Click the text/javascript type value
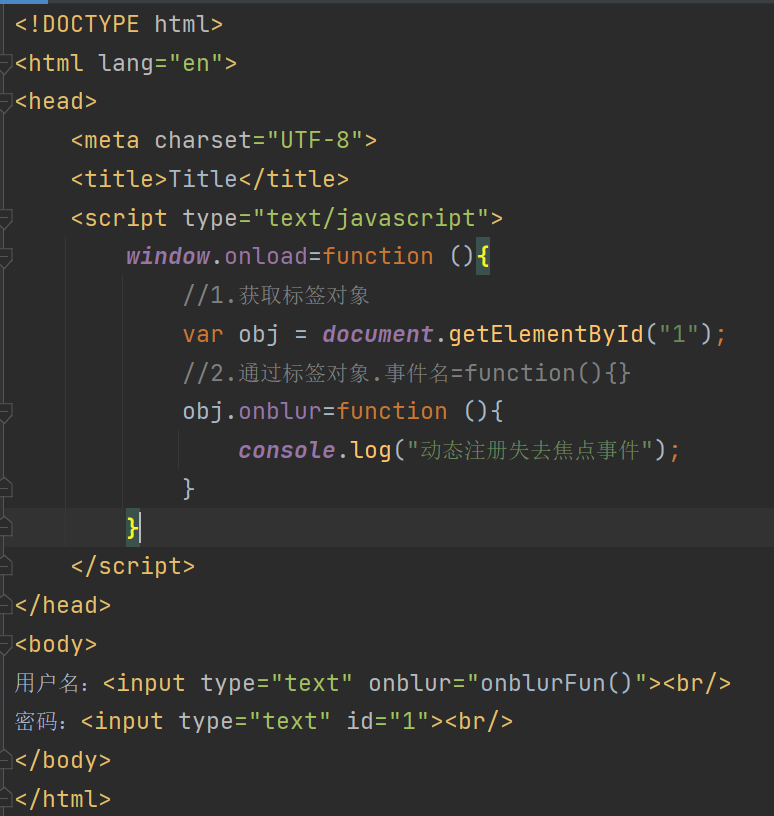Viewport: 774px width, 816px height. 370,218
